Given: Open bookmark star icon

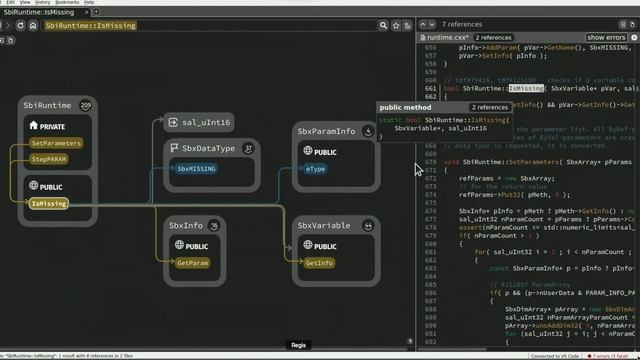Looking at the screenshot, I should 396,26.
